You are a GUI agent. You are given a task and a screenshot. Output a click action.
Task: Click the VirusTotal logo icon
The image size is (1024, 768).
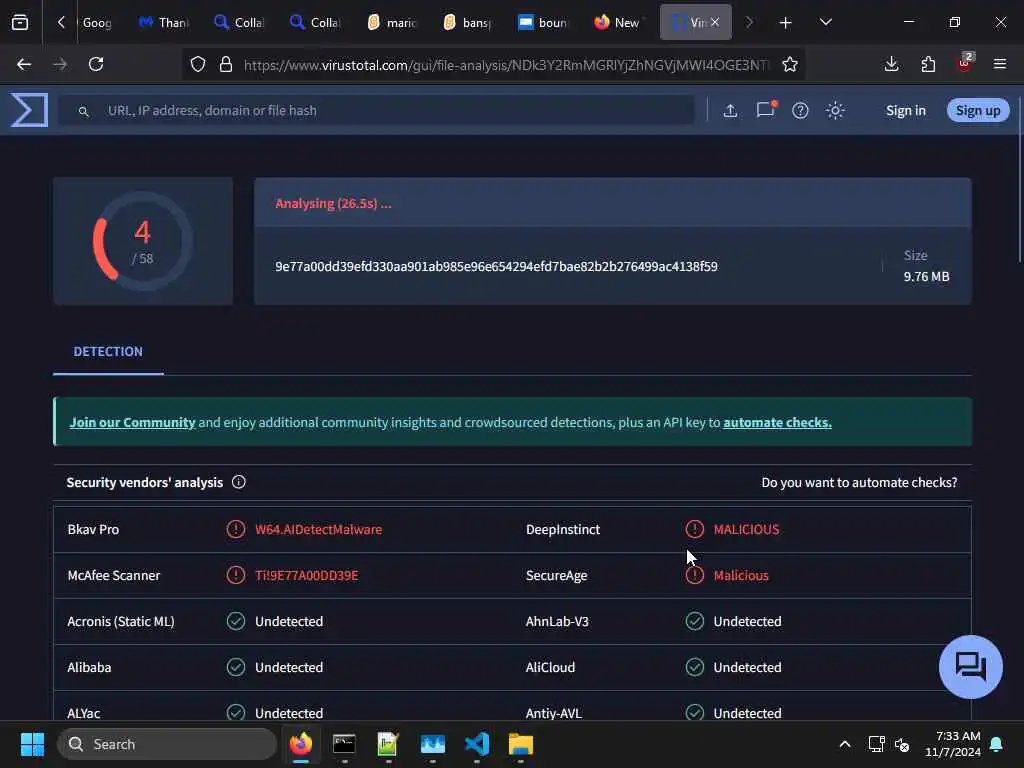pos(29,110)
